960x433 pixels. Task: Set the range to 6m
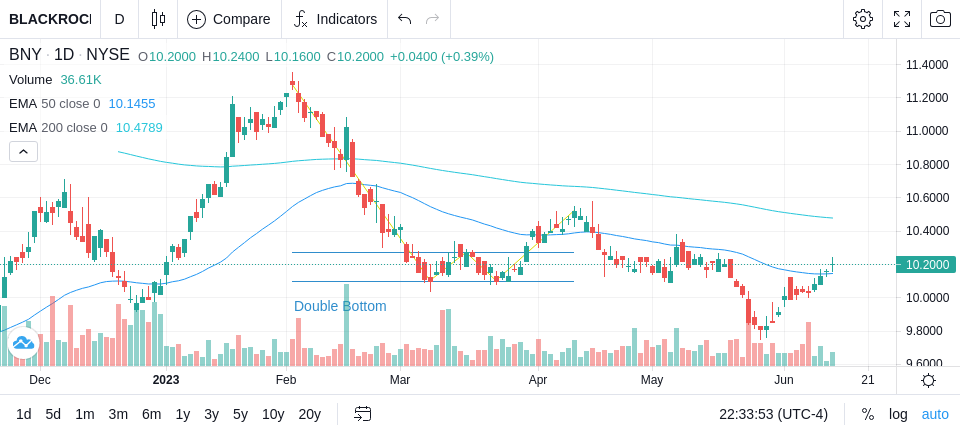click(151, 415)
